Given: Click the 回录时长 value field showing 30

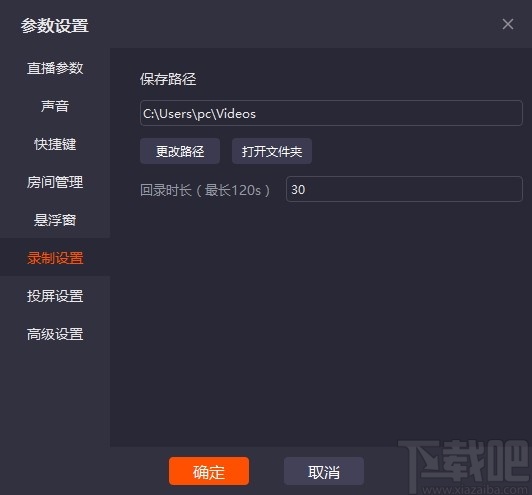Looking at the screenshot, I should click(404, 189).
